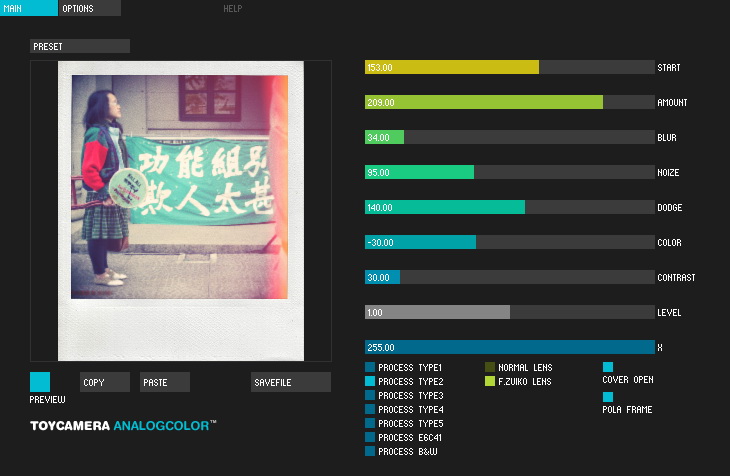
Task: Select the F.Zuiko Lens option
Action: [518, 381]
